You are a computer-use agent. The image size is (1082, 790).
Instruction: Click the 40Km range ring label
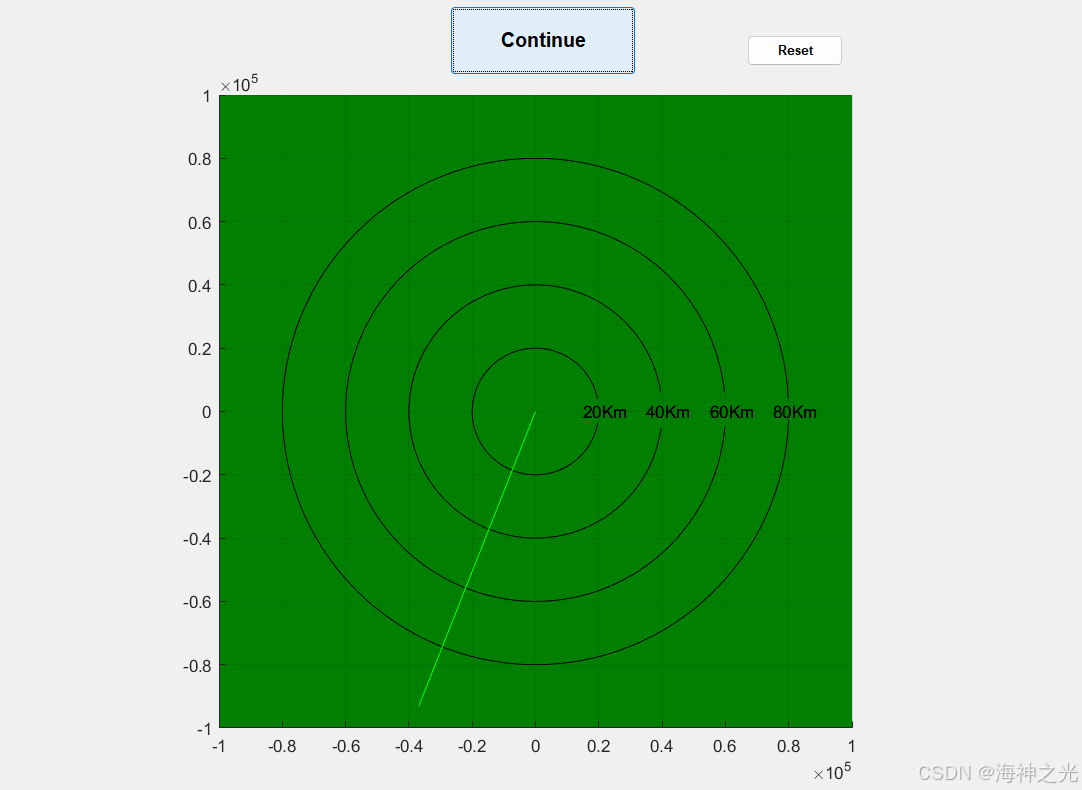click(667, 413)
